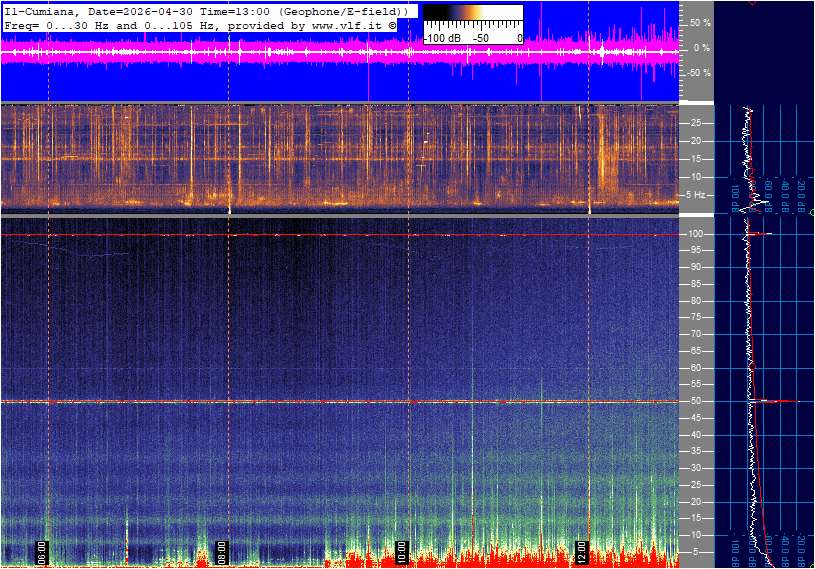Screen dimensions: 815x569
Task: Click the 50 Hz tick on lower frequency axis
Action: click(696, 401)
